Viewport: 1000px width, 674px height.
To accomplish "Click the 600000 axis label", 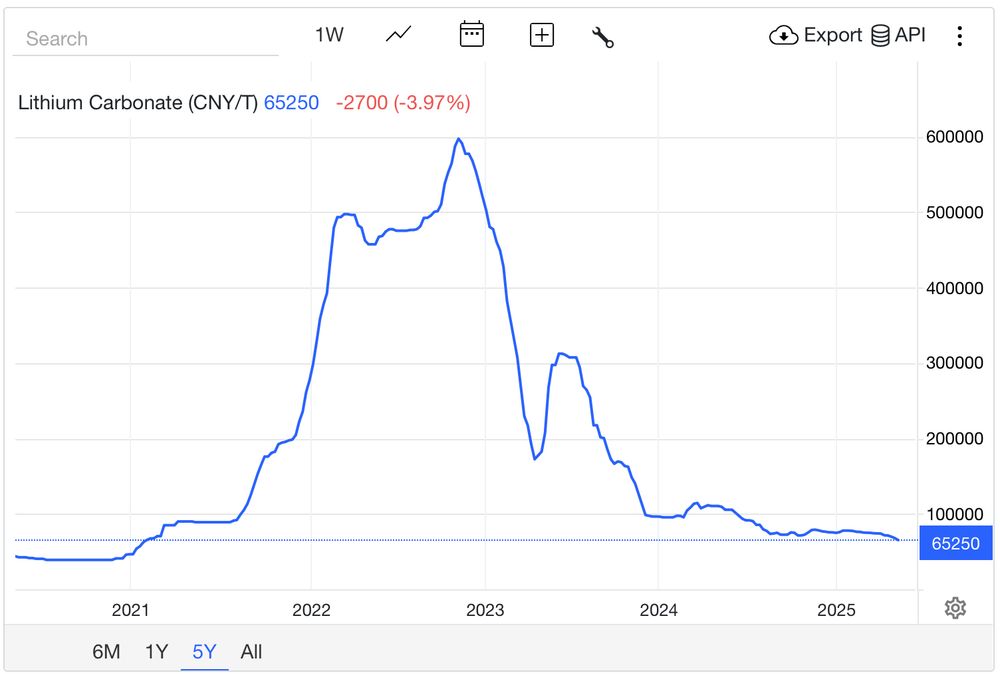I will click(954, 137).
